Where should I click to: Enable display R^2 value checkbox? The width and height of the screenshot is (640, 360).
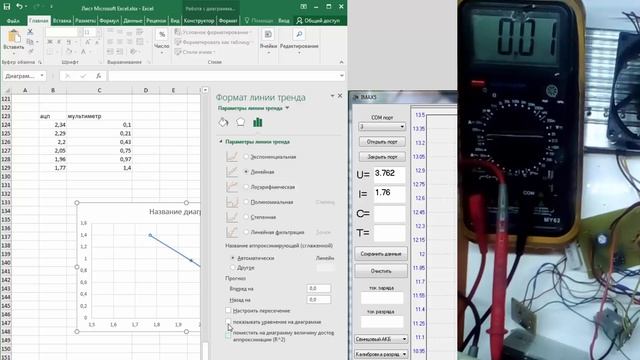[x=228, y=335]
